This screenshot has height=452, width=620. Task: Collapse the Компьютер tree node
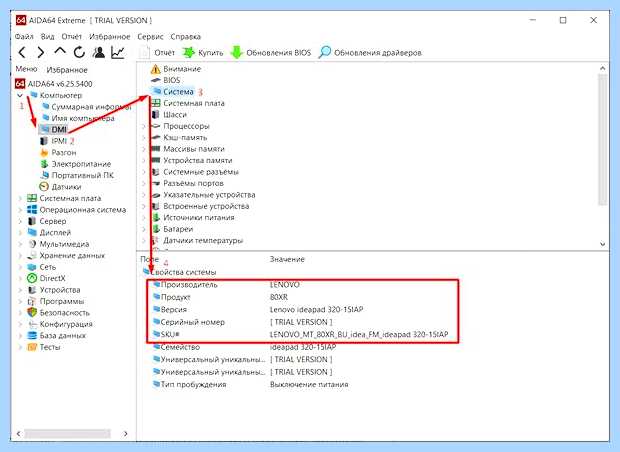click(20, 95)
